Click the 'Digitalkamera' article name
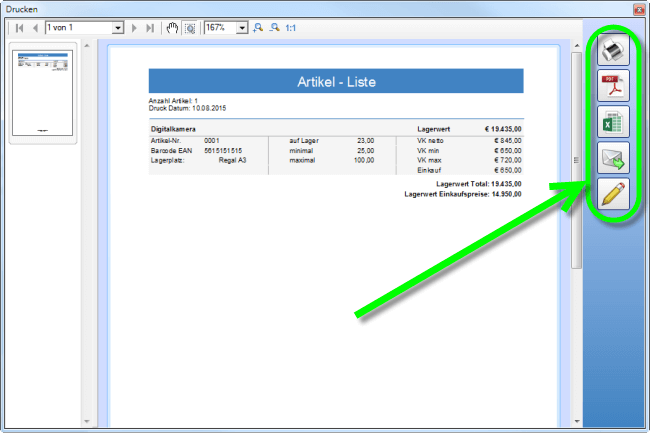 click(173, 129)
